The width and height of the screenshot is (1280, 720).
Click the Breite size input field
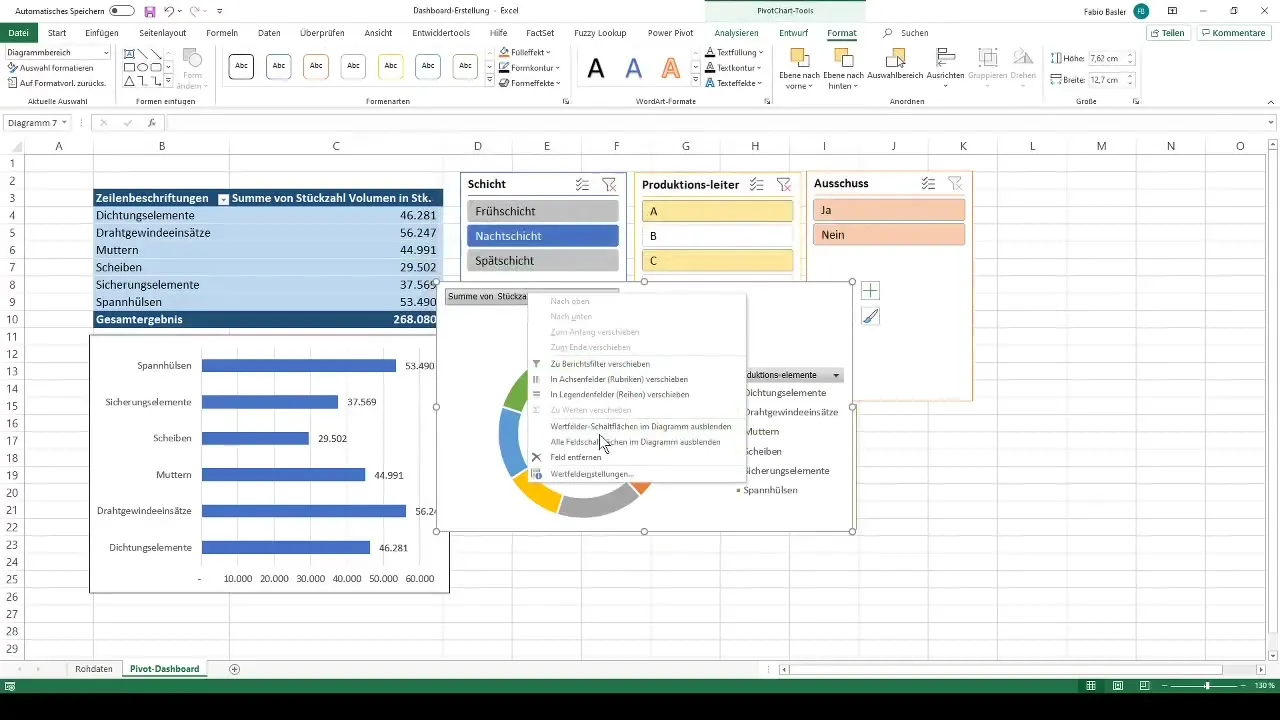pyautogui.click(x=1106, y=79)
